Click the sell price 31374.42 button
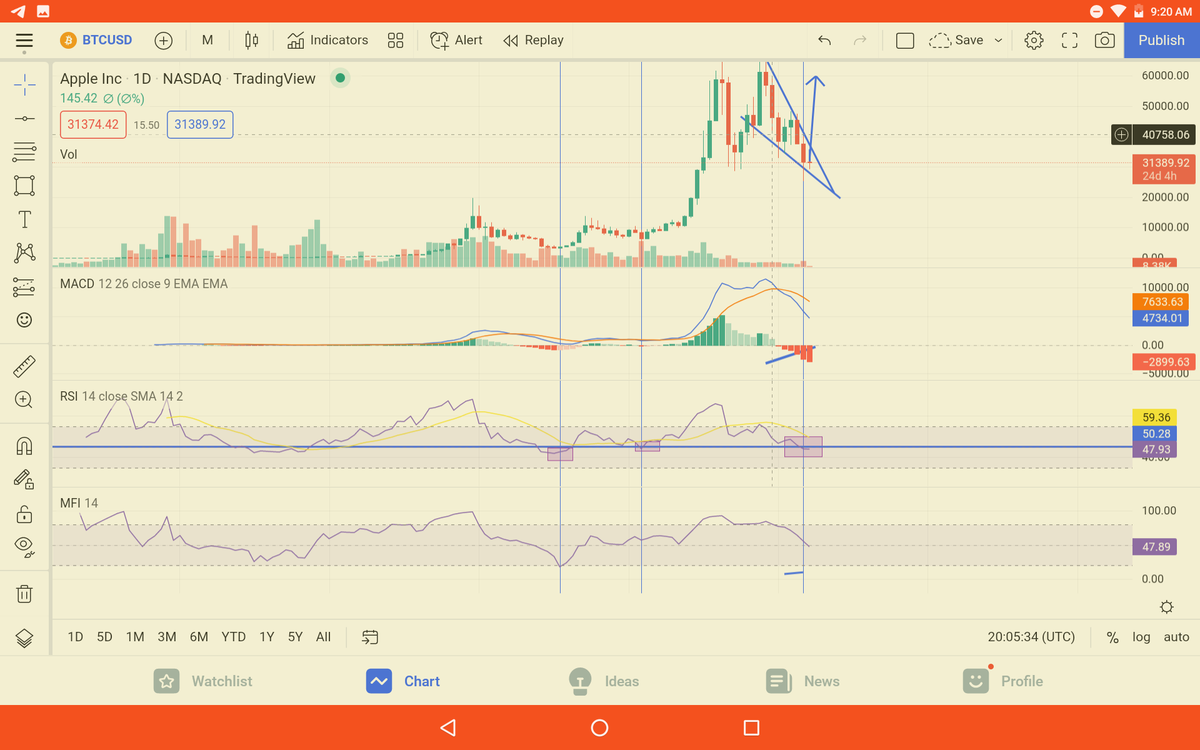This screenshot has height=750, width=1200. [x=93, y=125]
